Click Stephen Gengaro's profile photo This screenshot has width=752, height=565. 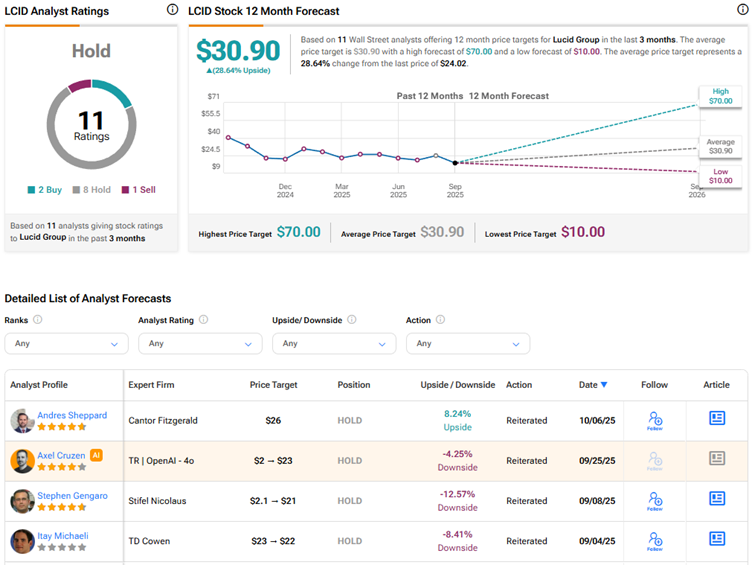point(22,501)
